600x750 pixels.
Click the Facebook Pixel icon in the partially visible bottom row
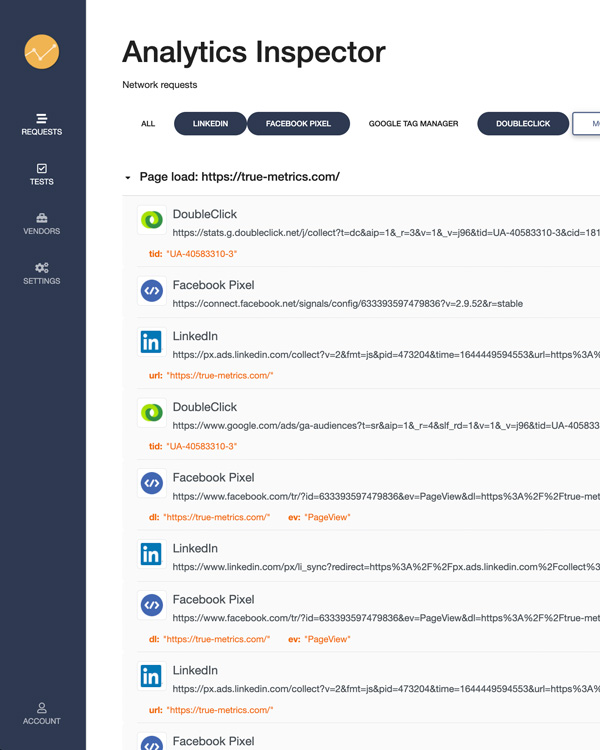coord(152,742)
